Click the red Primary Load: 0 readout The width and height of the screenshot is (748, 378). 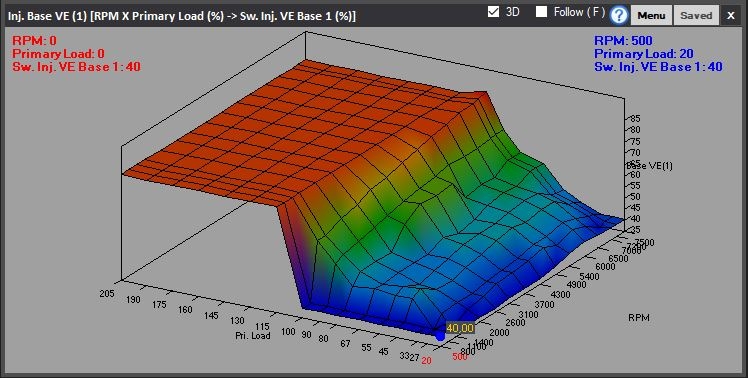[x=58, y=53]
